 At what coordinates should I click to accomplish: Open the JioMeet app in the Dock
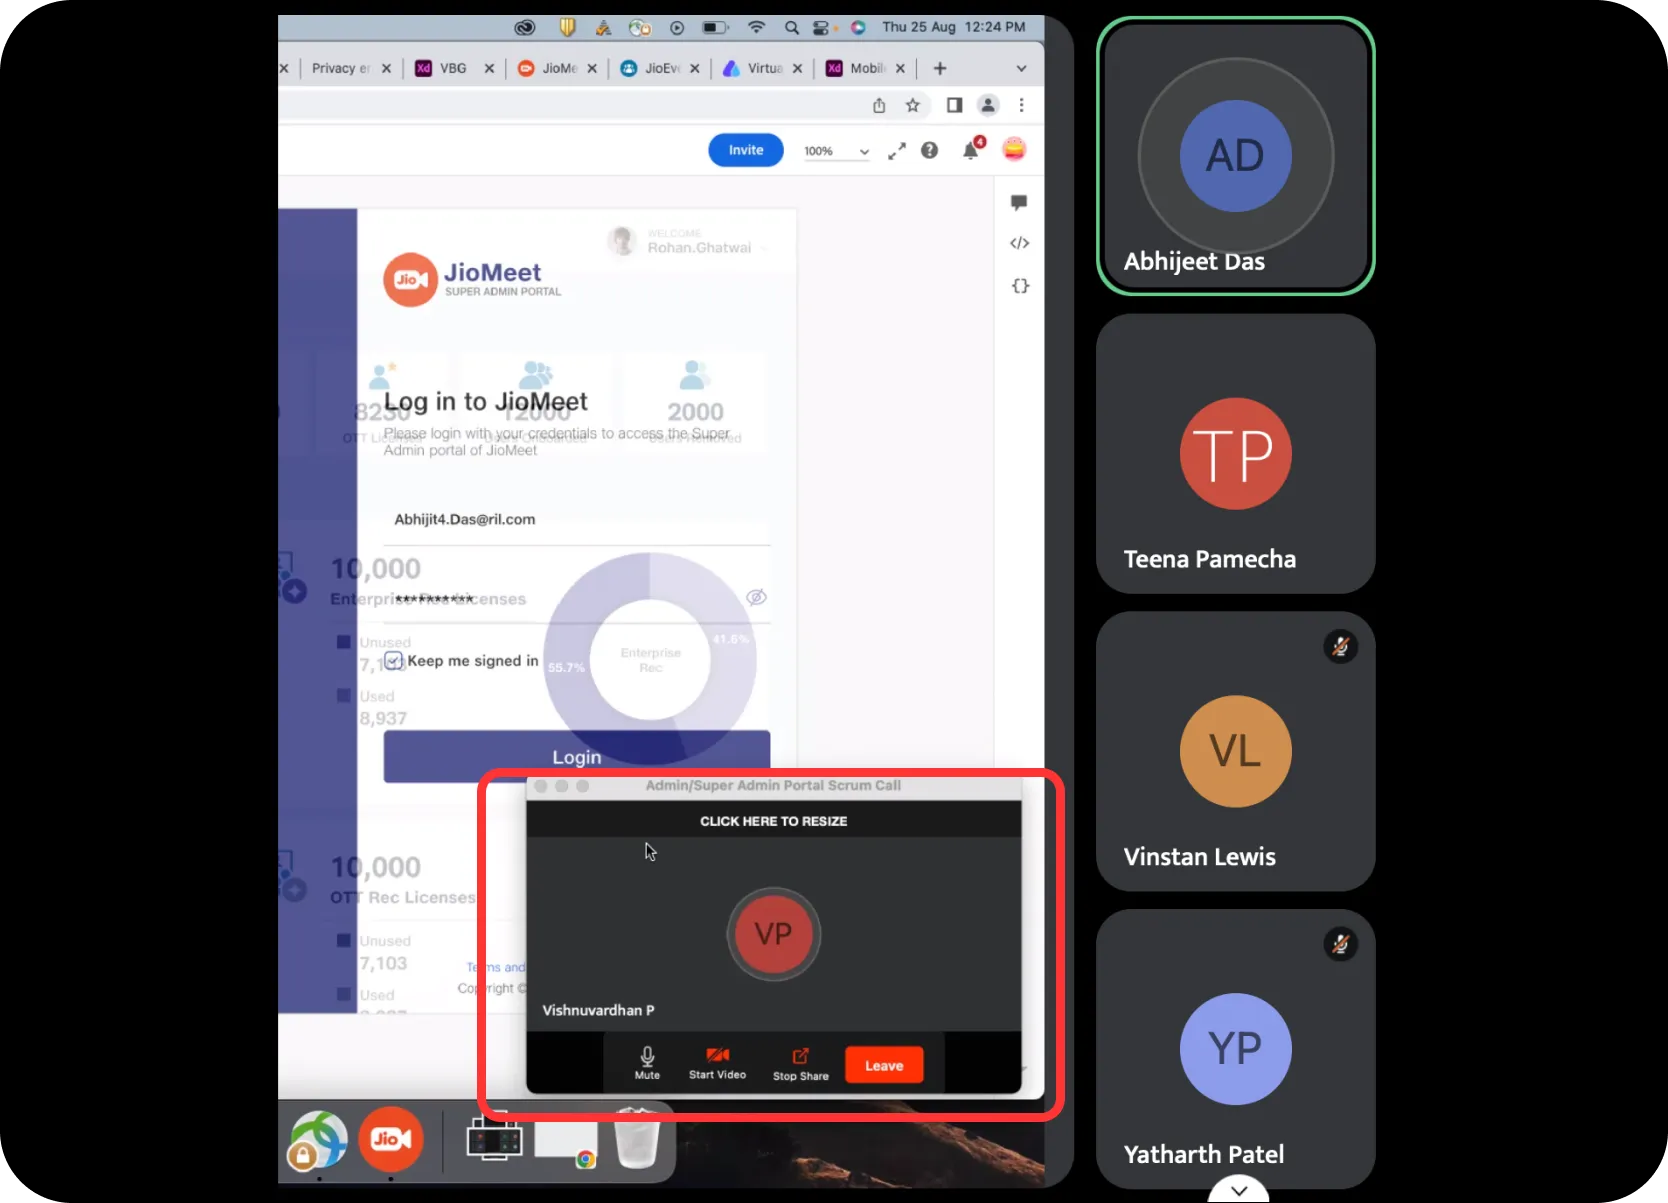391,1139
